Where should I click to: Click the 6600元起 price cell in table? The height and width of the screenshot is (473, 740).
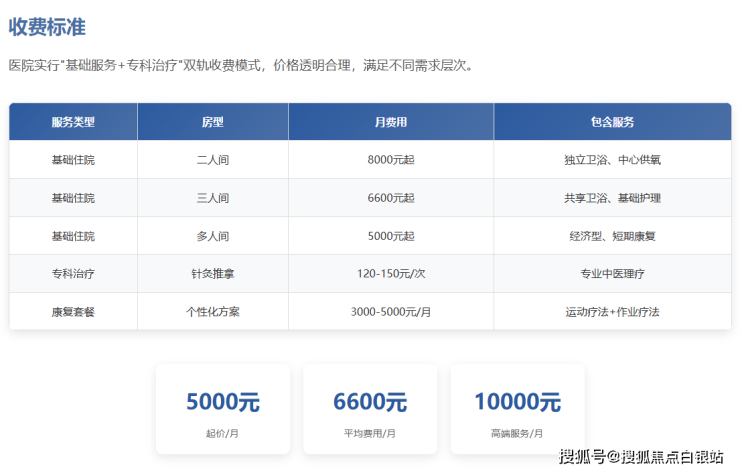point(390,198)
